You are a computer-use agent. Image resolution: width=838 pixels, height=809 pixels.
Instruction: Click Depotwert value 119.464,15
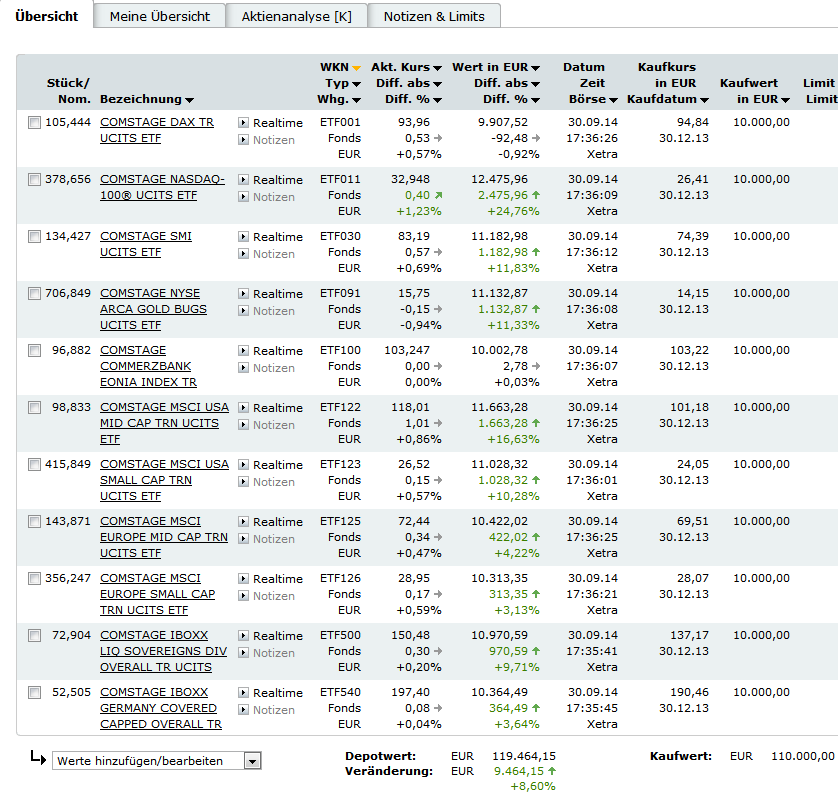click(x=524, y=756)
